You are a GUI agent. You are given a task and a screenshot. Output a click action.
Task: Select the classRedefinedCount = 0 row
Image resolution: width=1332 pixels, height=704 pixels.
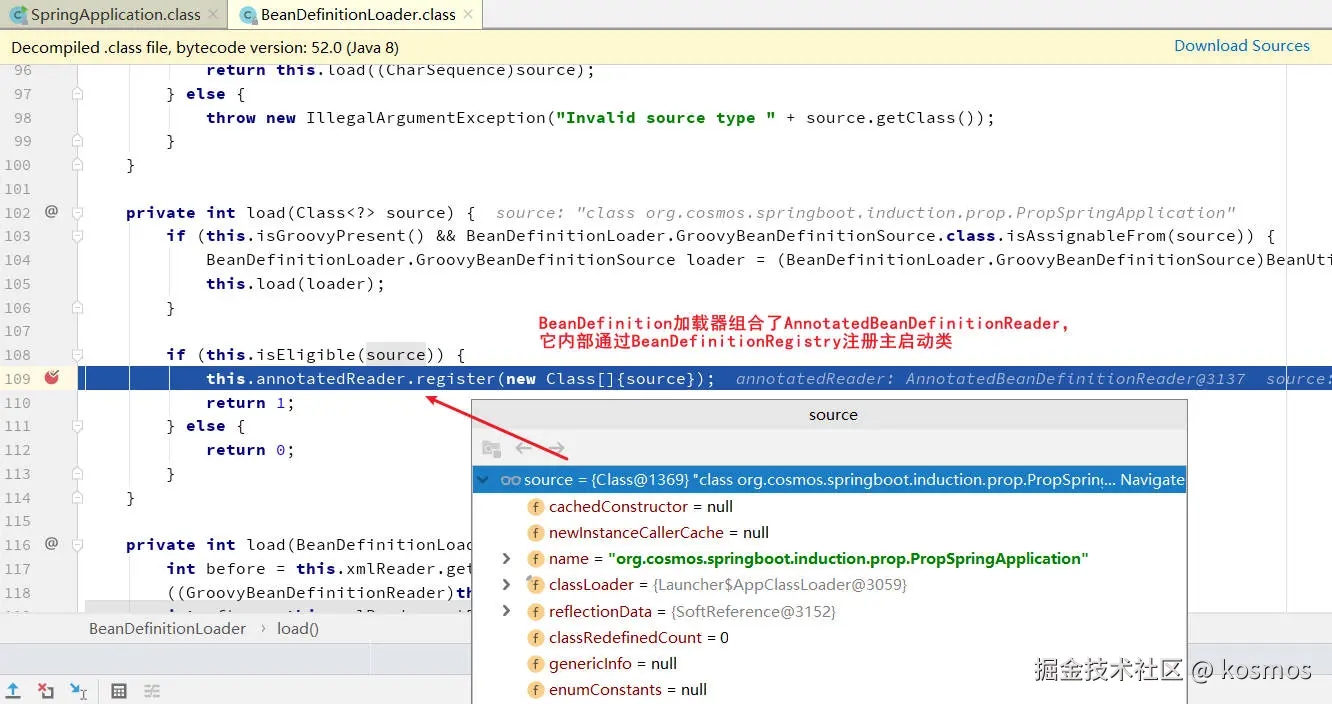829,637
